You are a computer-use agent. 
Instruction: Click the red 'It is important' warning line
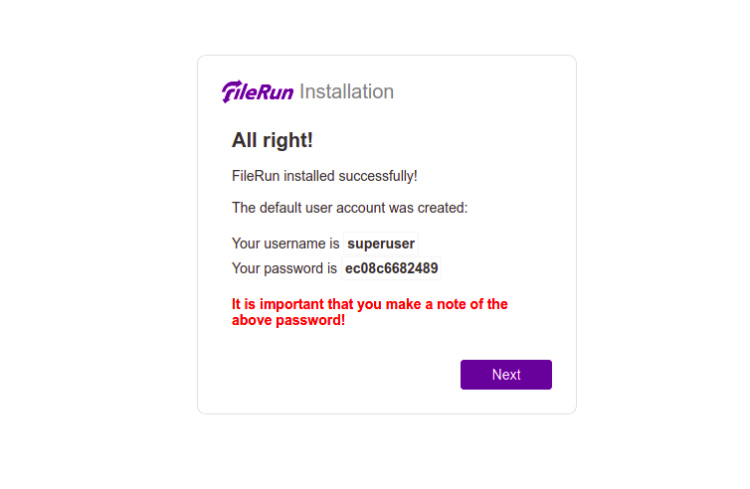tap(369, 304)
